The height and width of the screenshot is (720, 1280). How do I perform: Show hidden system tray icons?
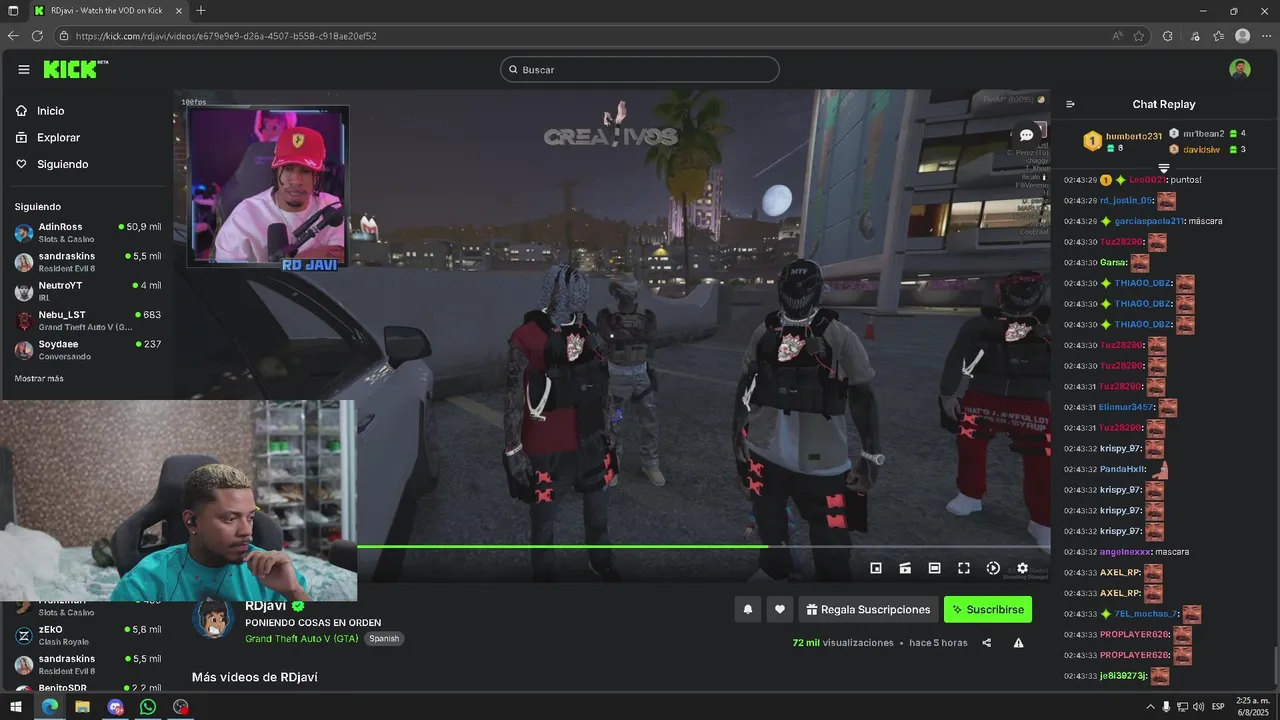tap(1150, 707)
